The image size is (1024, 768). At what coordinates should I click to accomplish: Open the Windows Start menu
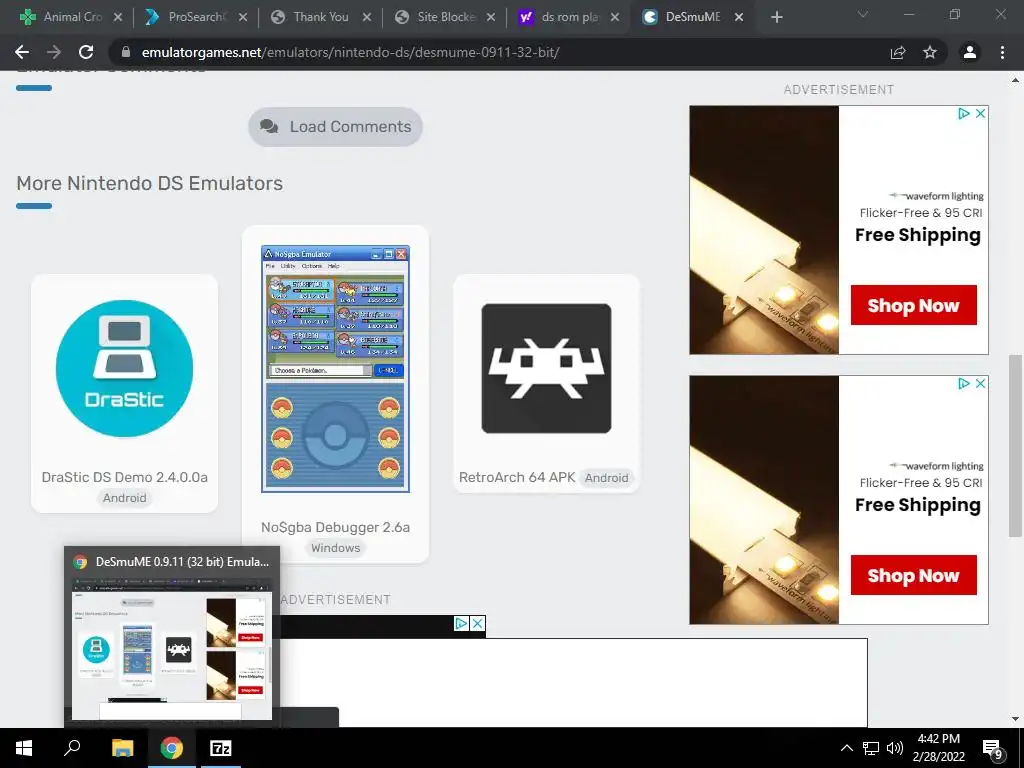24,748
